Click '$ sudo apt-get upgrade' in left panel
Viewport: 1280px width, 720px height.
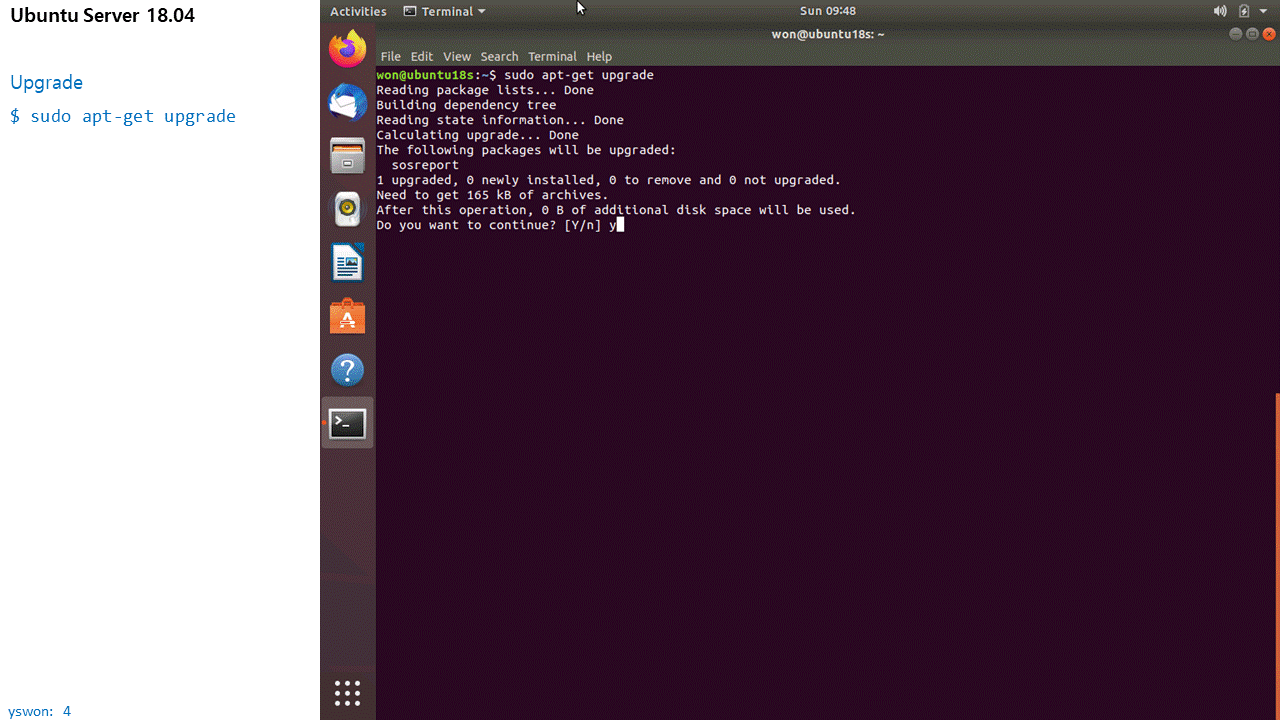click(123, 116)
